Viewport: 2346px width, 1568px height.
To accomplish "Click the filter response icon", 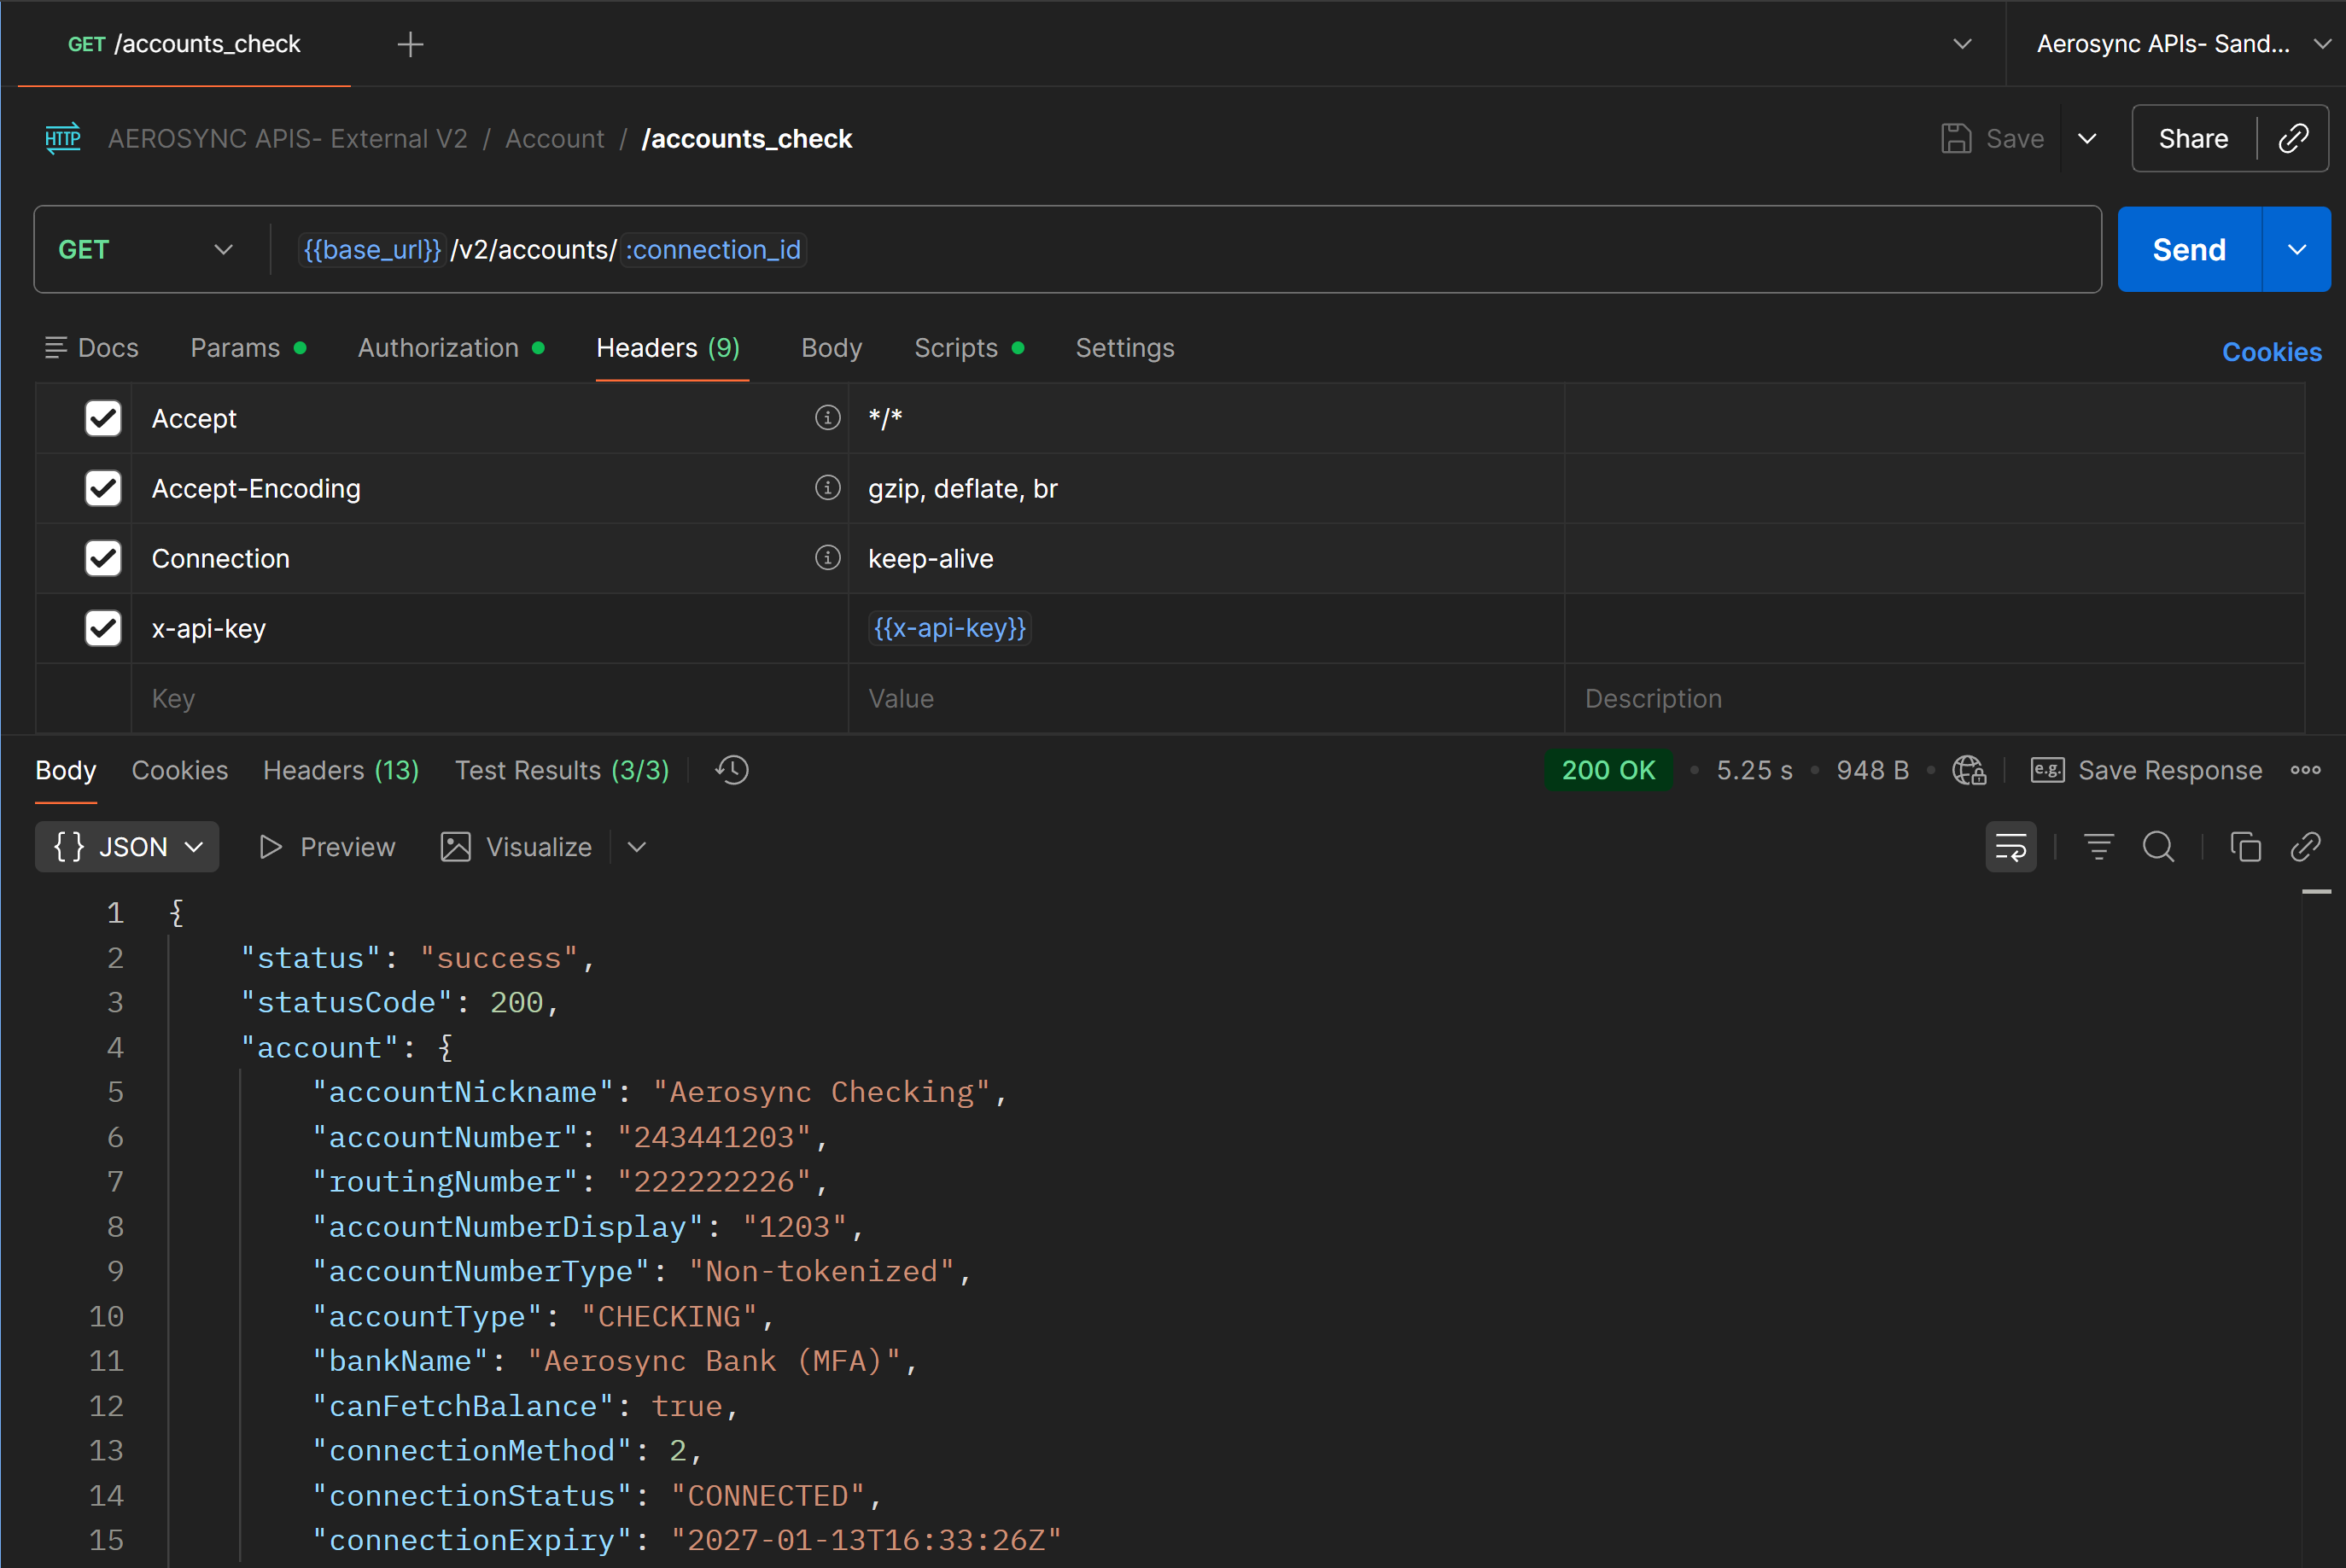I will (x=2098, y=847).
